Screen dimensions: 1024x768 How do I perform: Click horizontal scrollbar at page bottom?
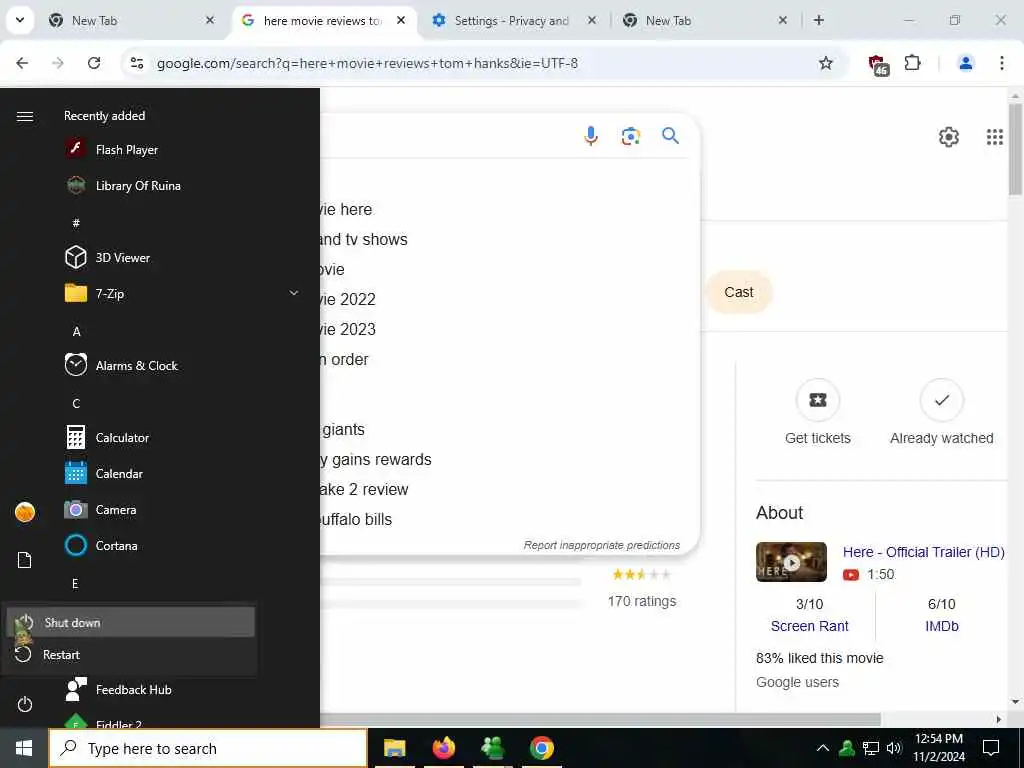click(601, 719)
